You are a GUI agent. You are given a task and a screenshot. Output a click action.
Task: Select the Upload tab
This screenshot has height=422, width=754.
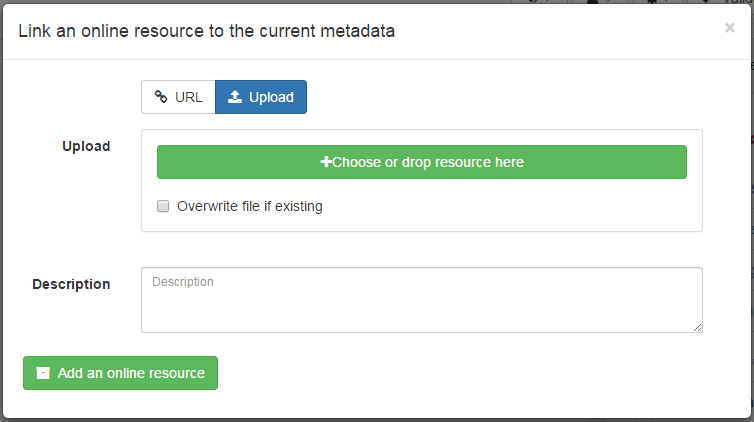click(x=261, y=97)
